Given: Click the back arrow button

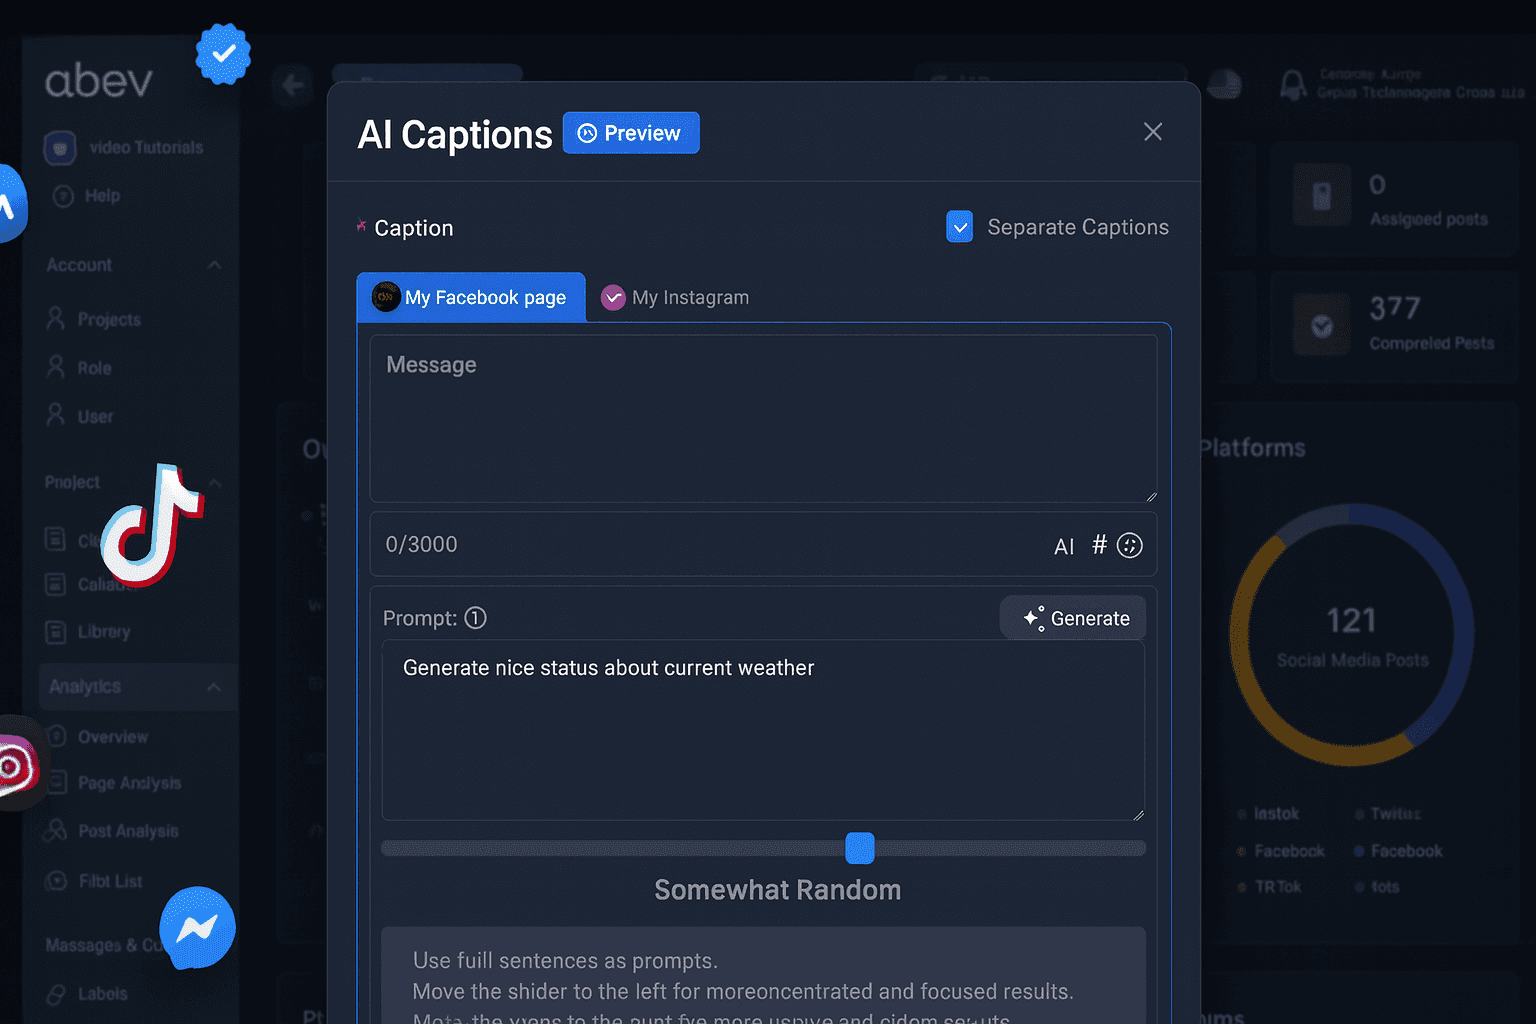Looking at the screenshot, I should (293, 85).
